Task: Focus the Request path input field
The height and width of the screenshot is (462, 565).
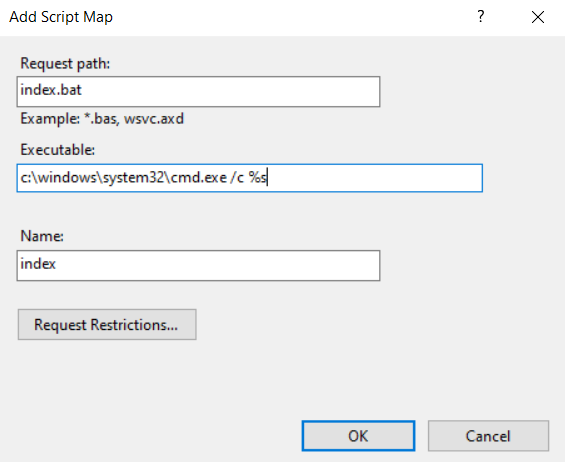Action: pos(198,91)
